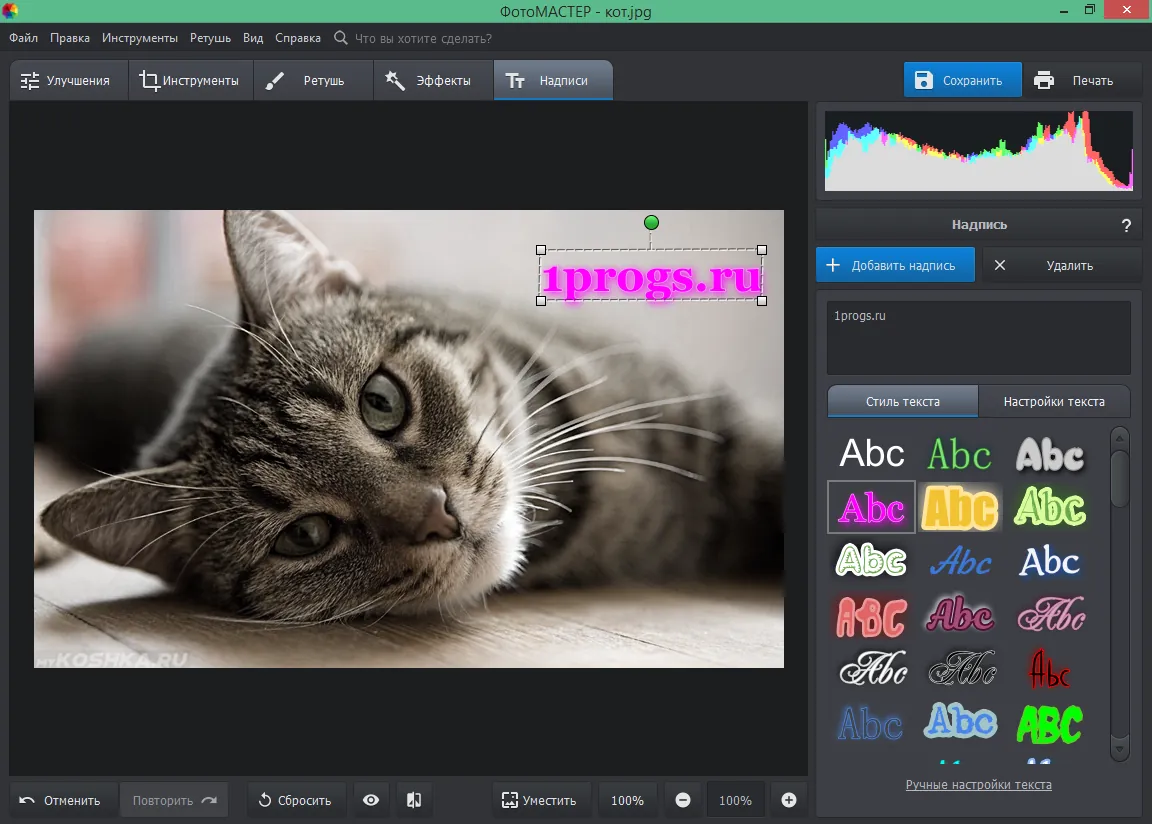Click the text styles scrollbar down arrow
This screenshot has width=1152, height=824.
1120,749
